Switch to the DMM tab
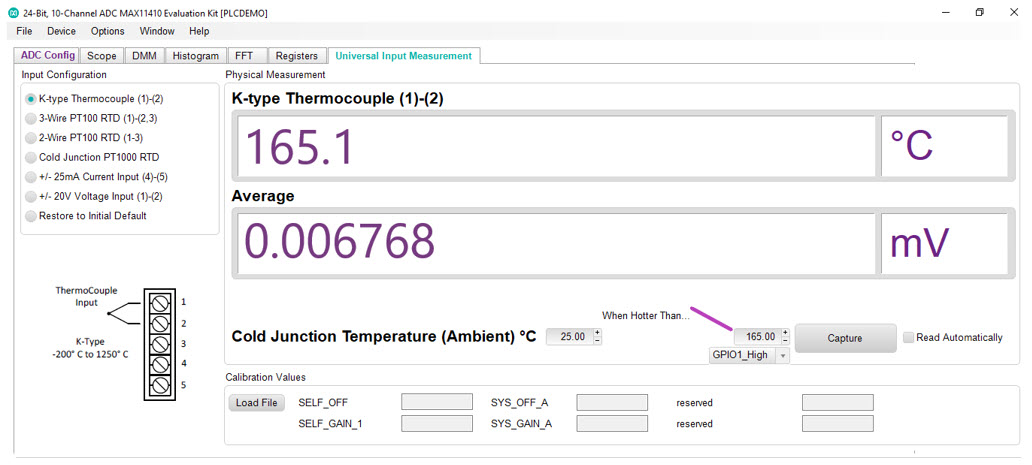Screen dimensions: 1032x465 [144, 56]
